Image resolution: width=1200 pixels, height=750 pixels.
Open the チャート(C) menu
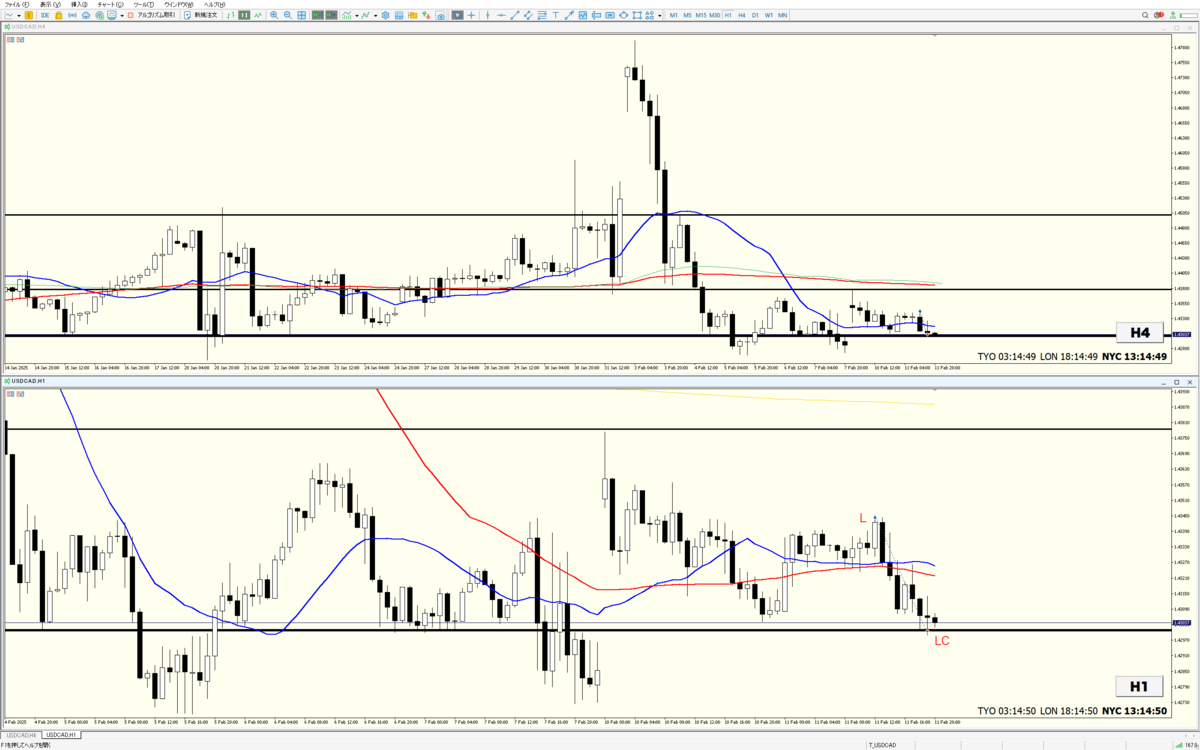pyautogui.click(x=110, y=5)
